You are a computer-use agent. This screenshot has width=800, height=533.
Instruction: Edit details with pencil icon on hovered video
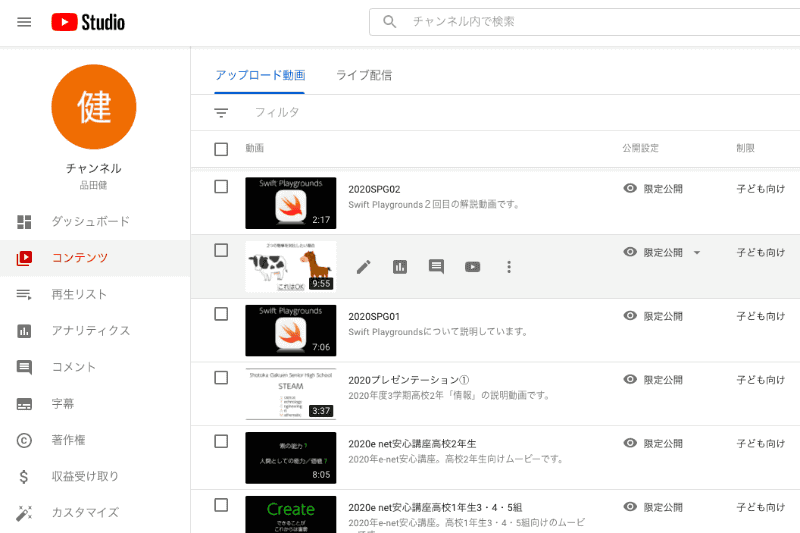[x=364, y=267]
